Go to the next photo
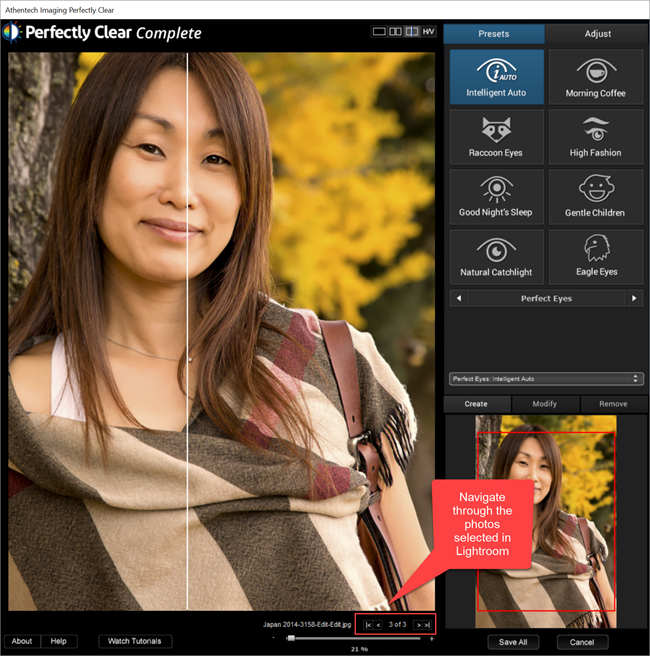The image size is (650, 656). point(418,625)
